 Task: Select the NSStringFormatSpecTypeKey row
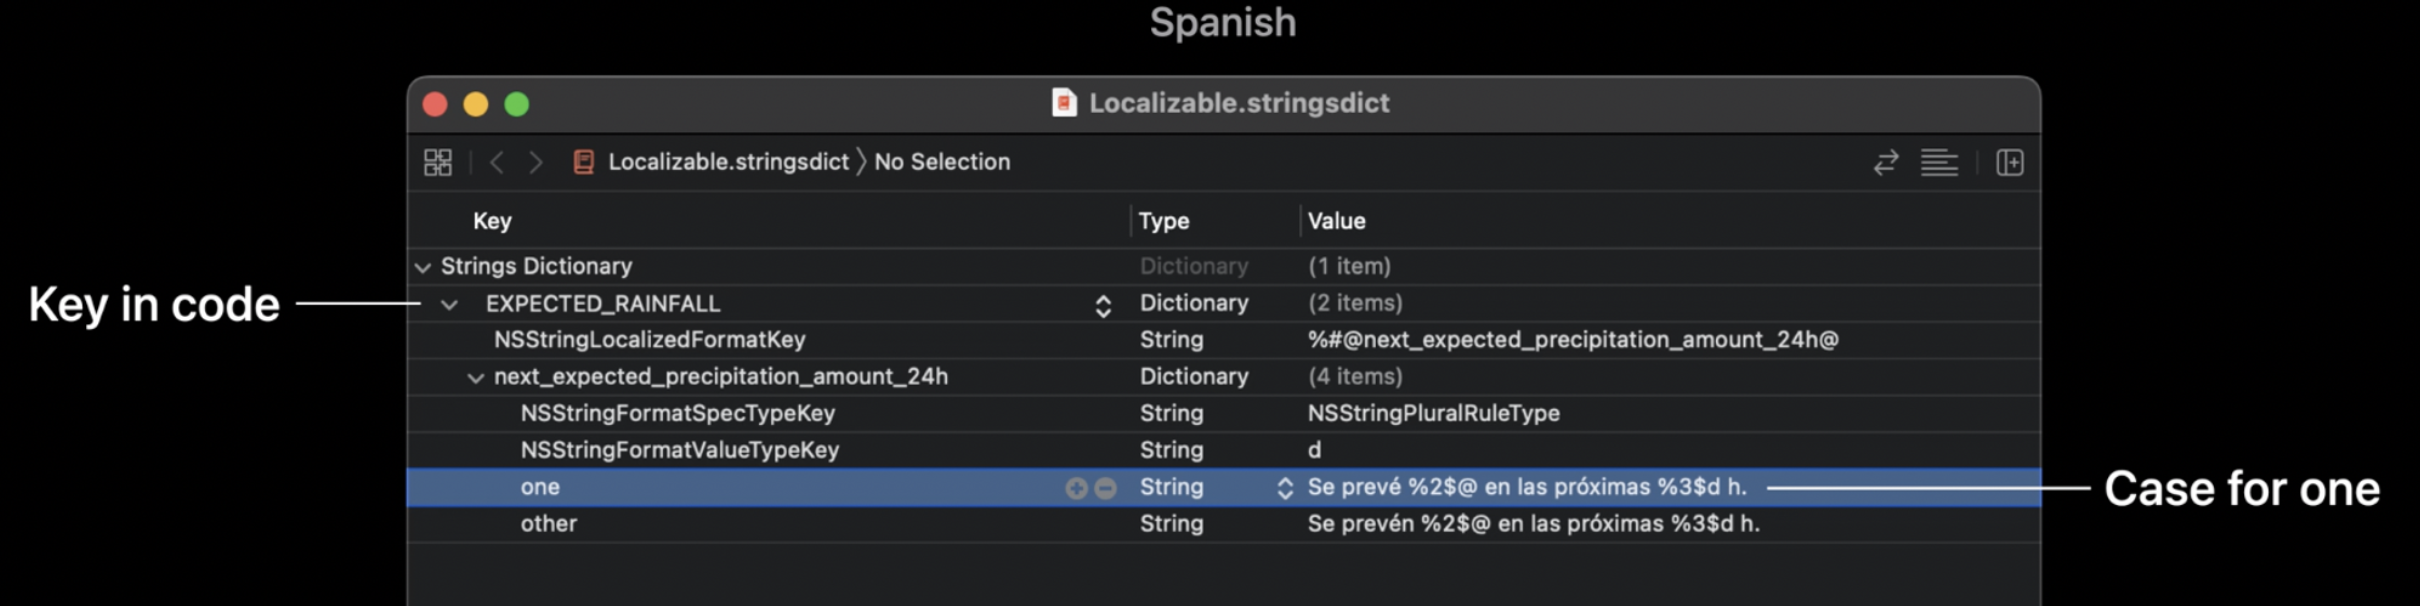point(1224,414)
